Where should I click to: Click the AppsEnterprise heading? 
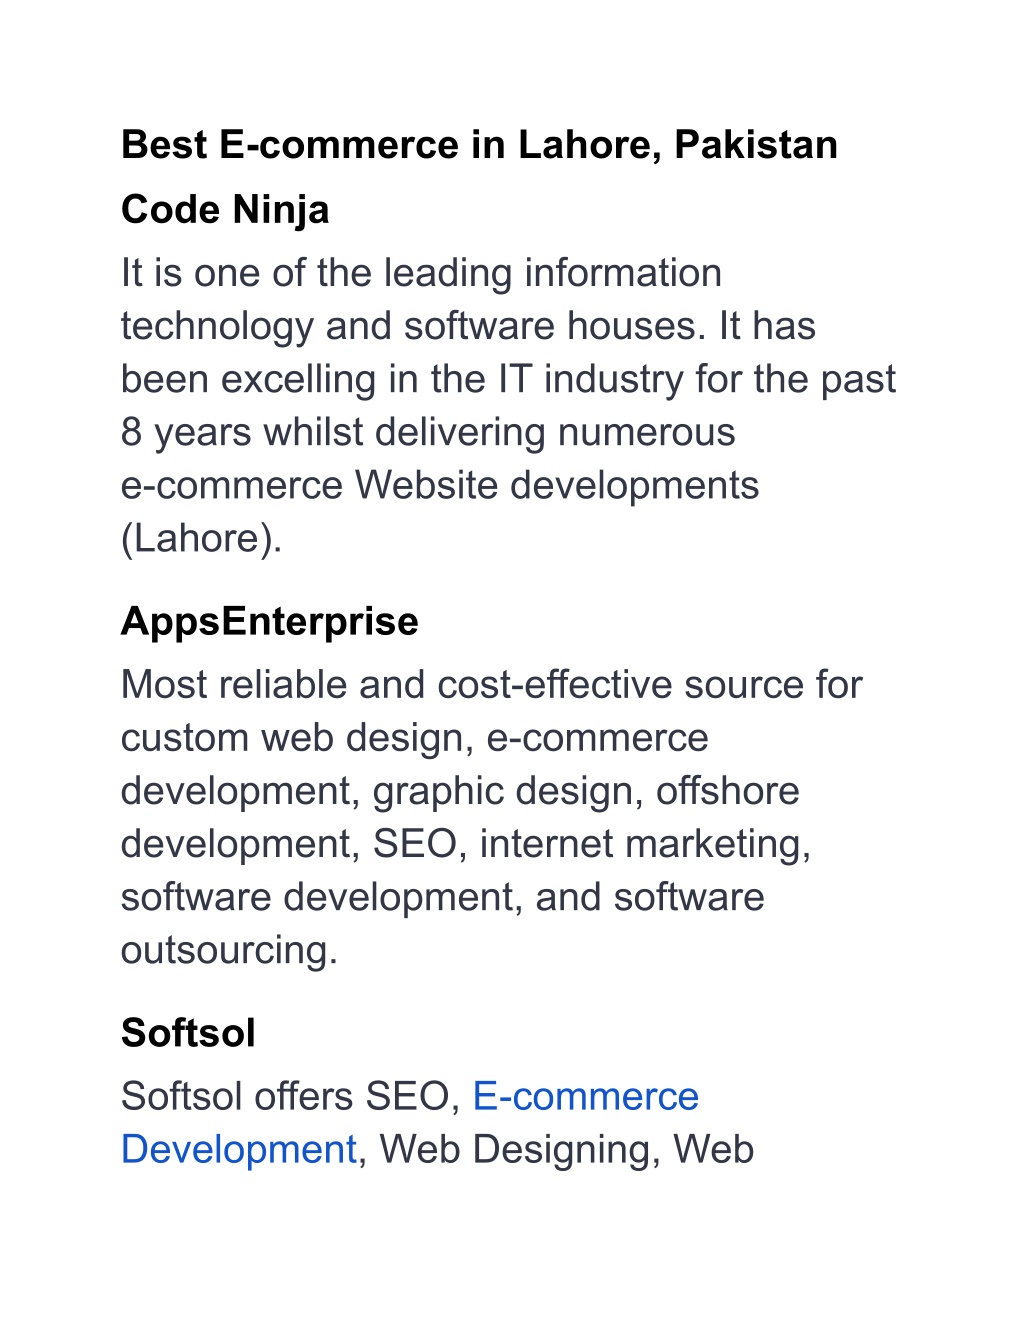[x=270, y=622]
